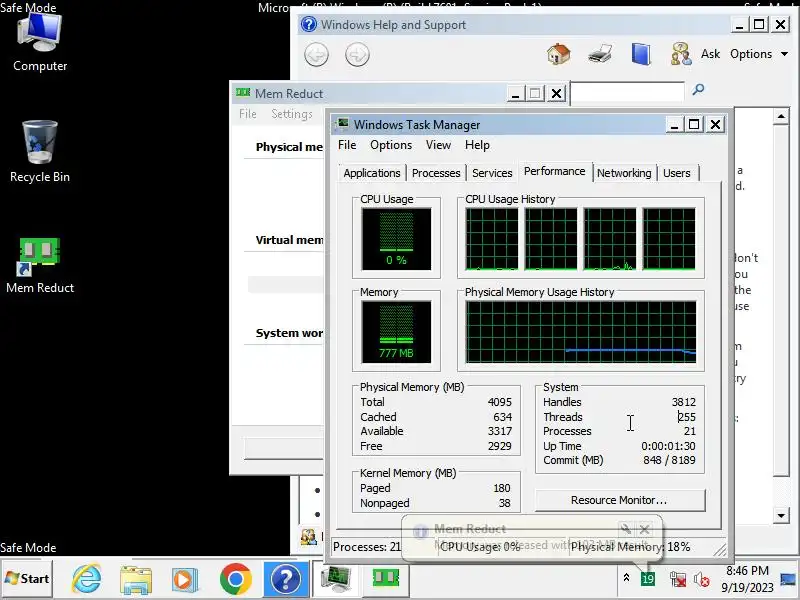This screenshot has height=600, width=800.
Task: Click Physical Memory Usage History graph
Action: coord(581,332)
